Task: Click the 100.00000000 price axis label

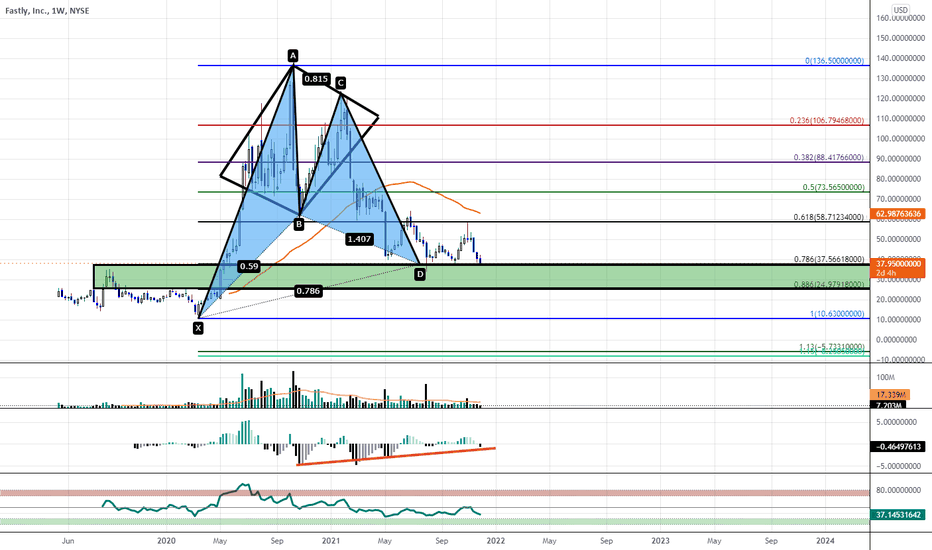Action: (x=900, y=139)
